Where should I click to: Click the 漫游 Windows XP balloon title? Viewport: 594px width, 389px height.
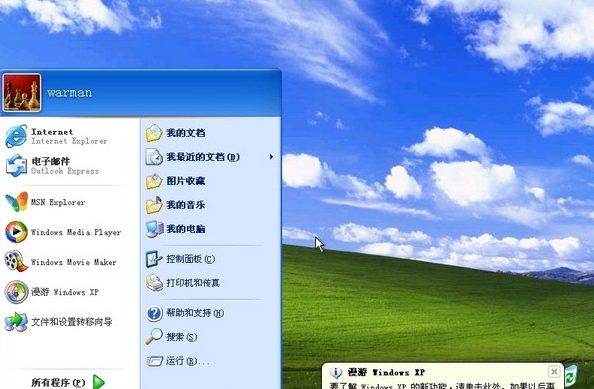[386, 372]
